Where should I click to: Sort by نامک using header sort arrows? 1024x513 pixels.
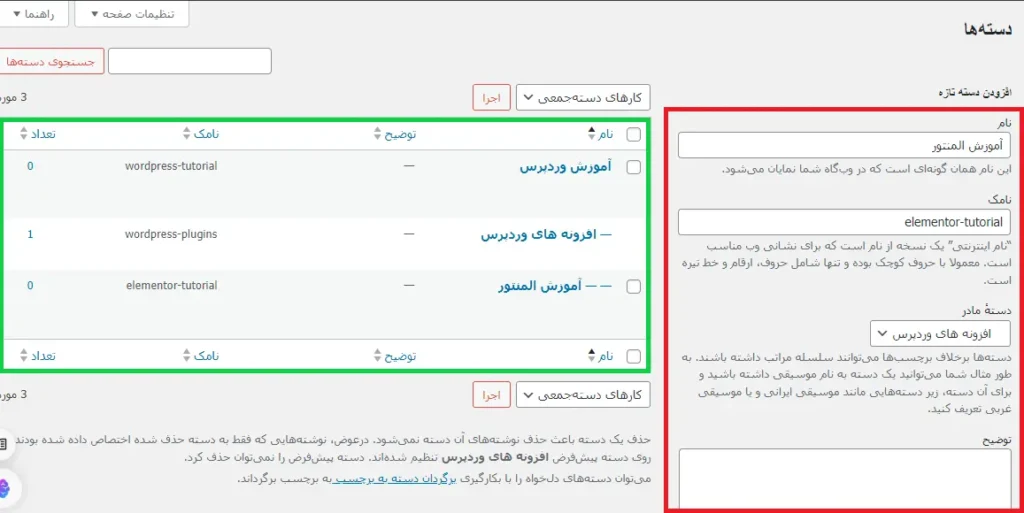pos(188,134)
